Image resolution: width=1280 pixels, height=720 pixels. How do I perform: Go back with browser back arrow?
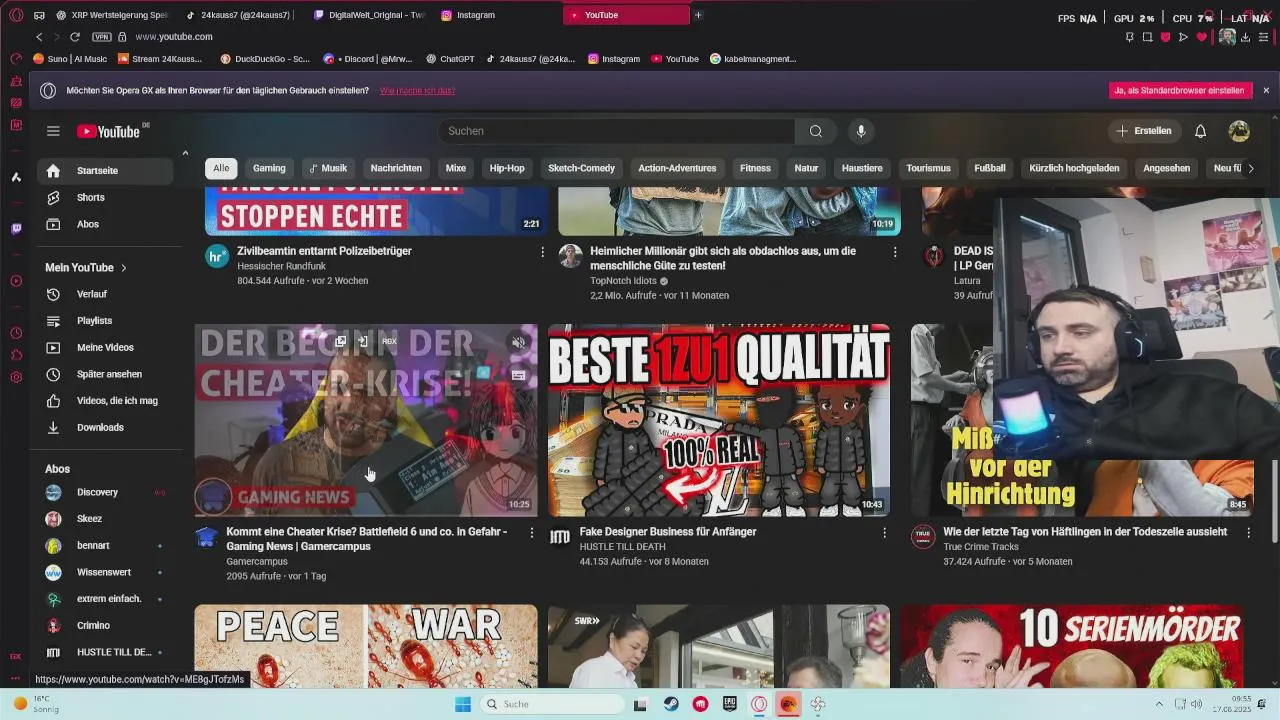[x=39, y=37]
